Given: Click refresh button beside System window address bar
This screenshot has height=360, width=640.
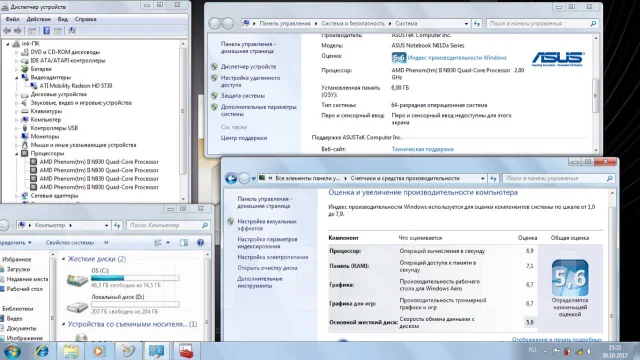Looking at the screenshot, I should click(x=477, y=24).
